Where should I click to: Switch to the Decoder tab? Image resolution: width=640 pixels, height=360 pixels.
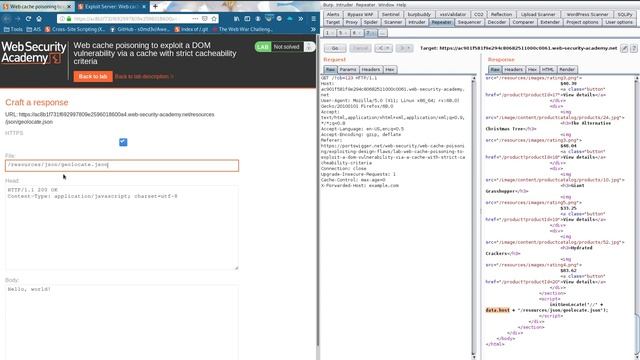(497, 22)
